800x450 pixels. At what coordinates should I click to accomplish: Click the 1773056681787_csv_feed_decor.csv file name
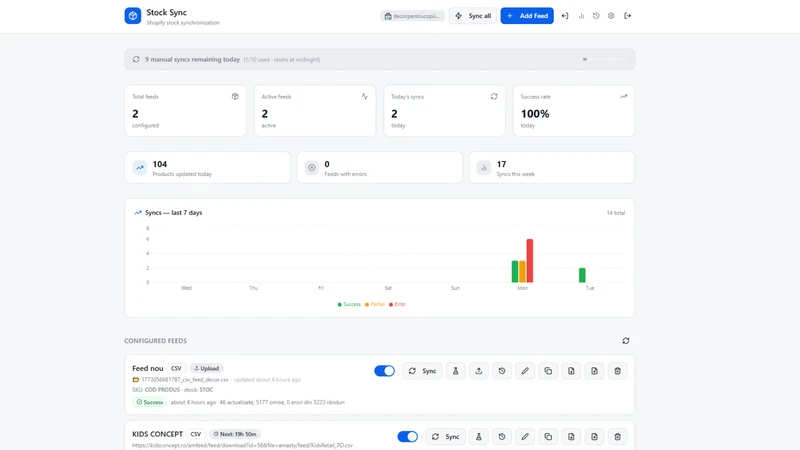(185, 380)
